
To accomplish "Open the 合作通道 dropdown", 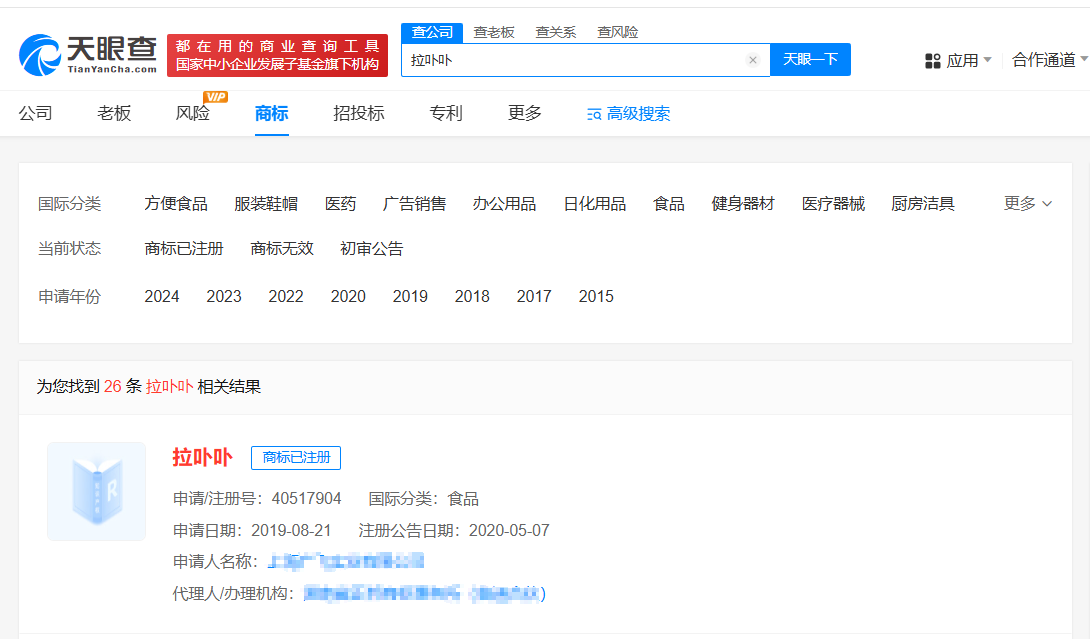I will [1047, 60].
